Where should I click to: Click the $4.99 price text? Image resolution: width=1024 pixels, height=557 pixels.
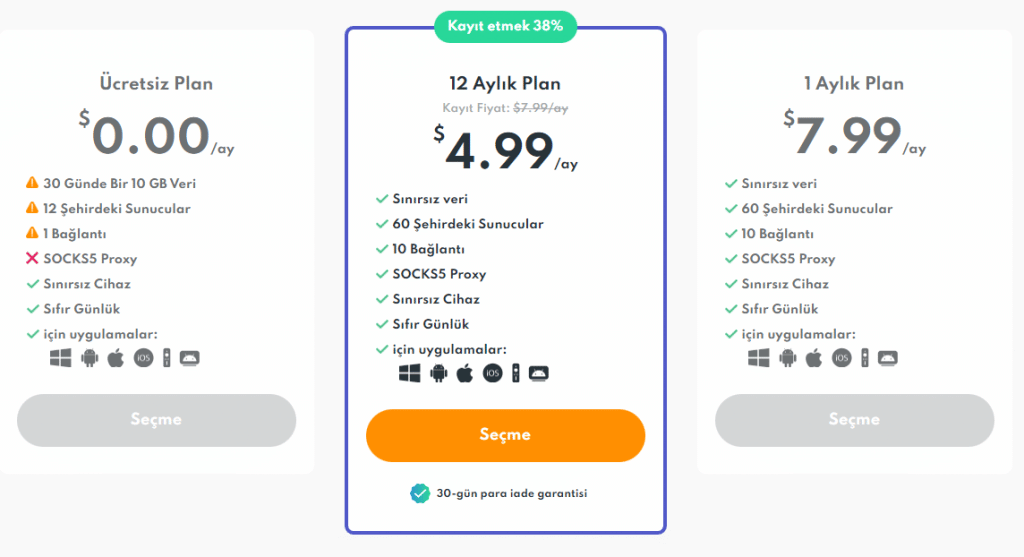tap(505, 150)
